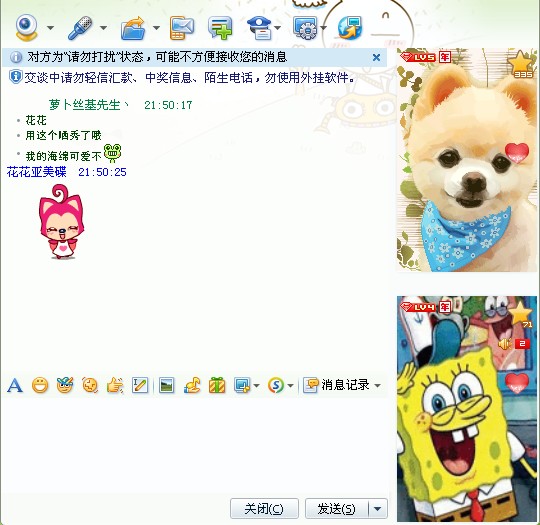Start a voice call with the microphone icon
The image size is (540, 525).
point(80,28)
